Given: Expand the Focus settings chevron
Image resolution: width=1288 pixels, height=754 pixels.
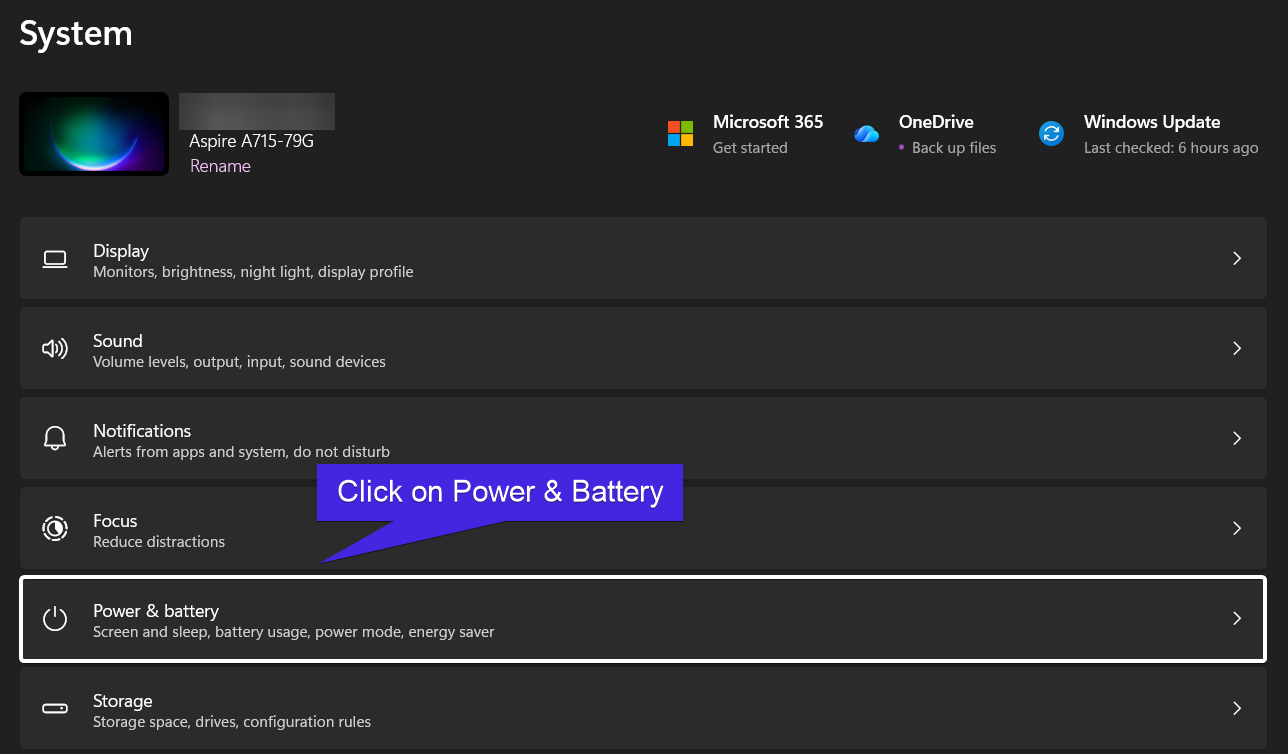Looking at the screenshot, I should coord(1236,528).
